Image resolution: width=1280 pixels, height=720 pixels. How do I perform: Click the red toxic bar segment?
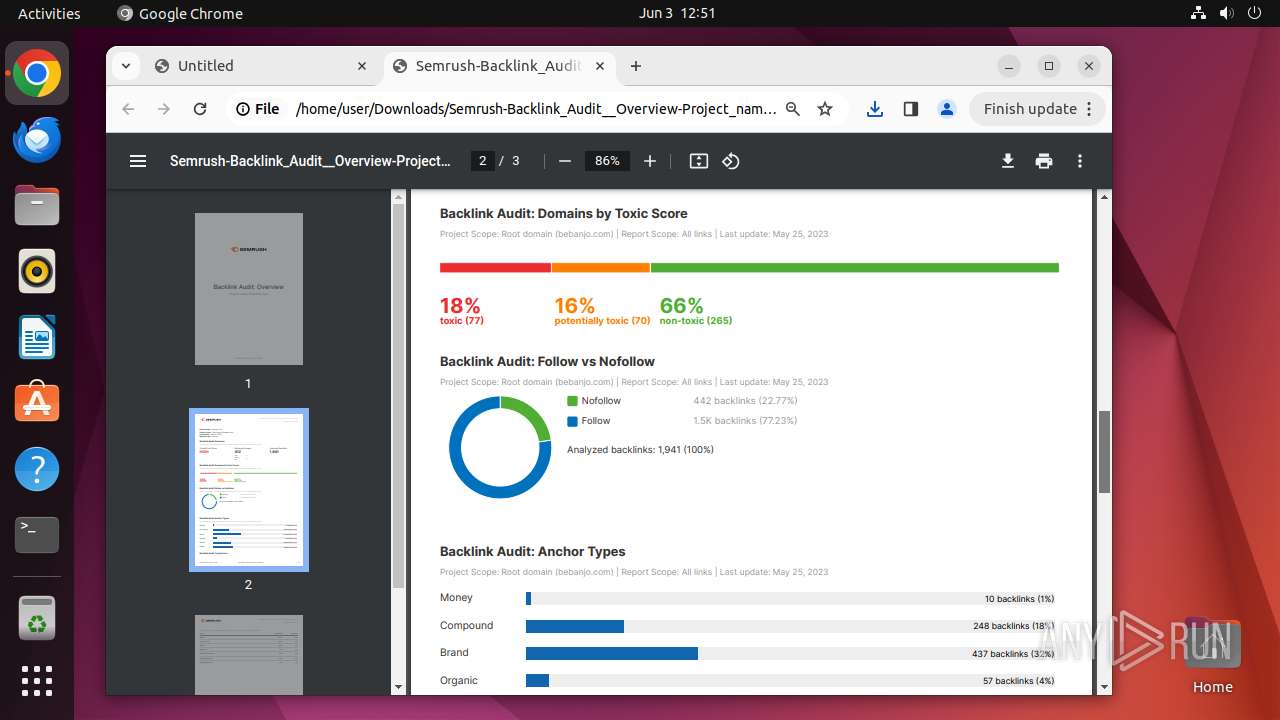click(x=495, y=268)
